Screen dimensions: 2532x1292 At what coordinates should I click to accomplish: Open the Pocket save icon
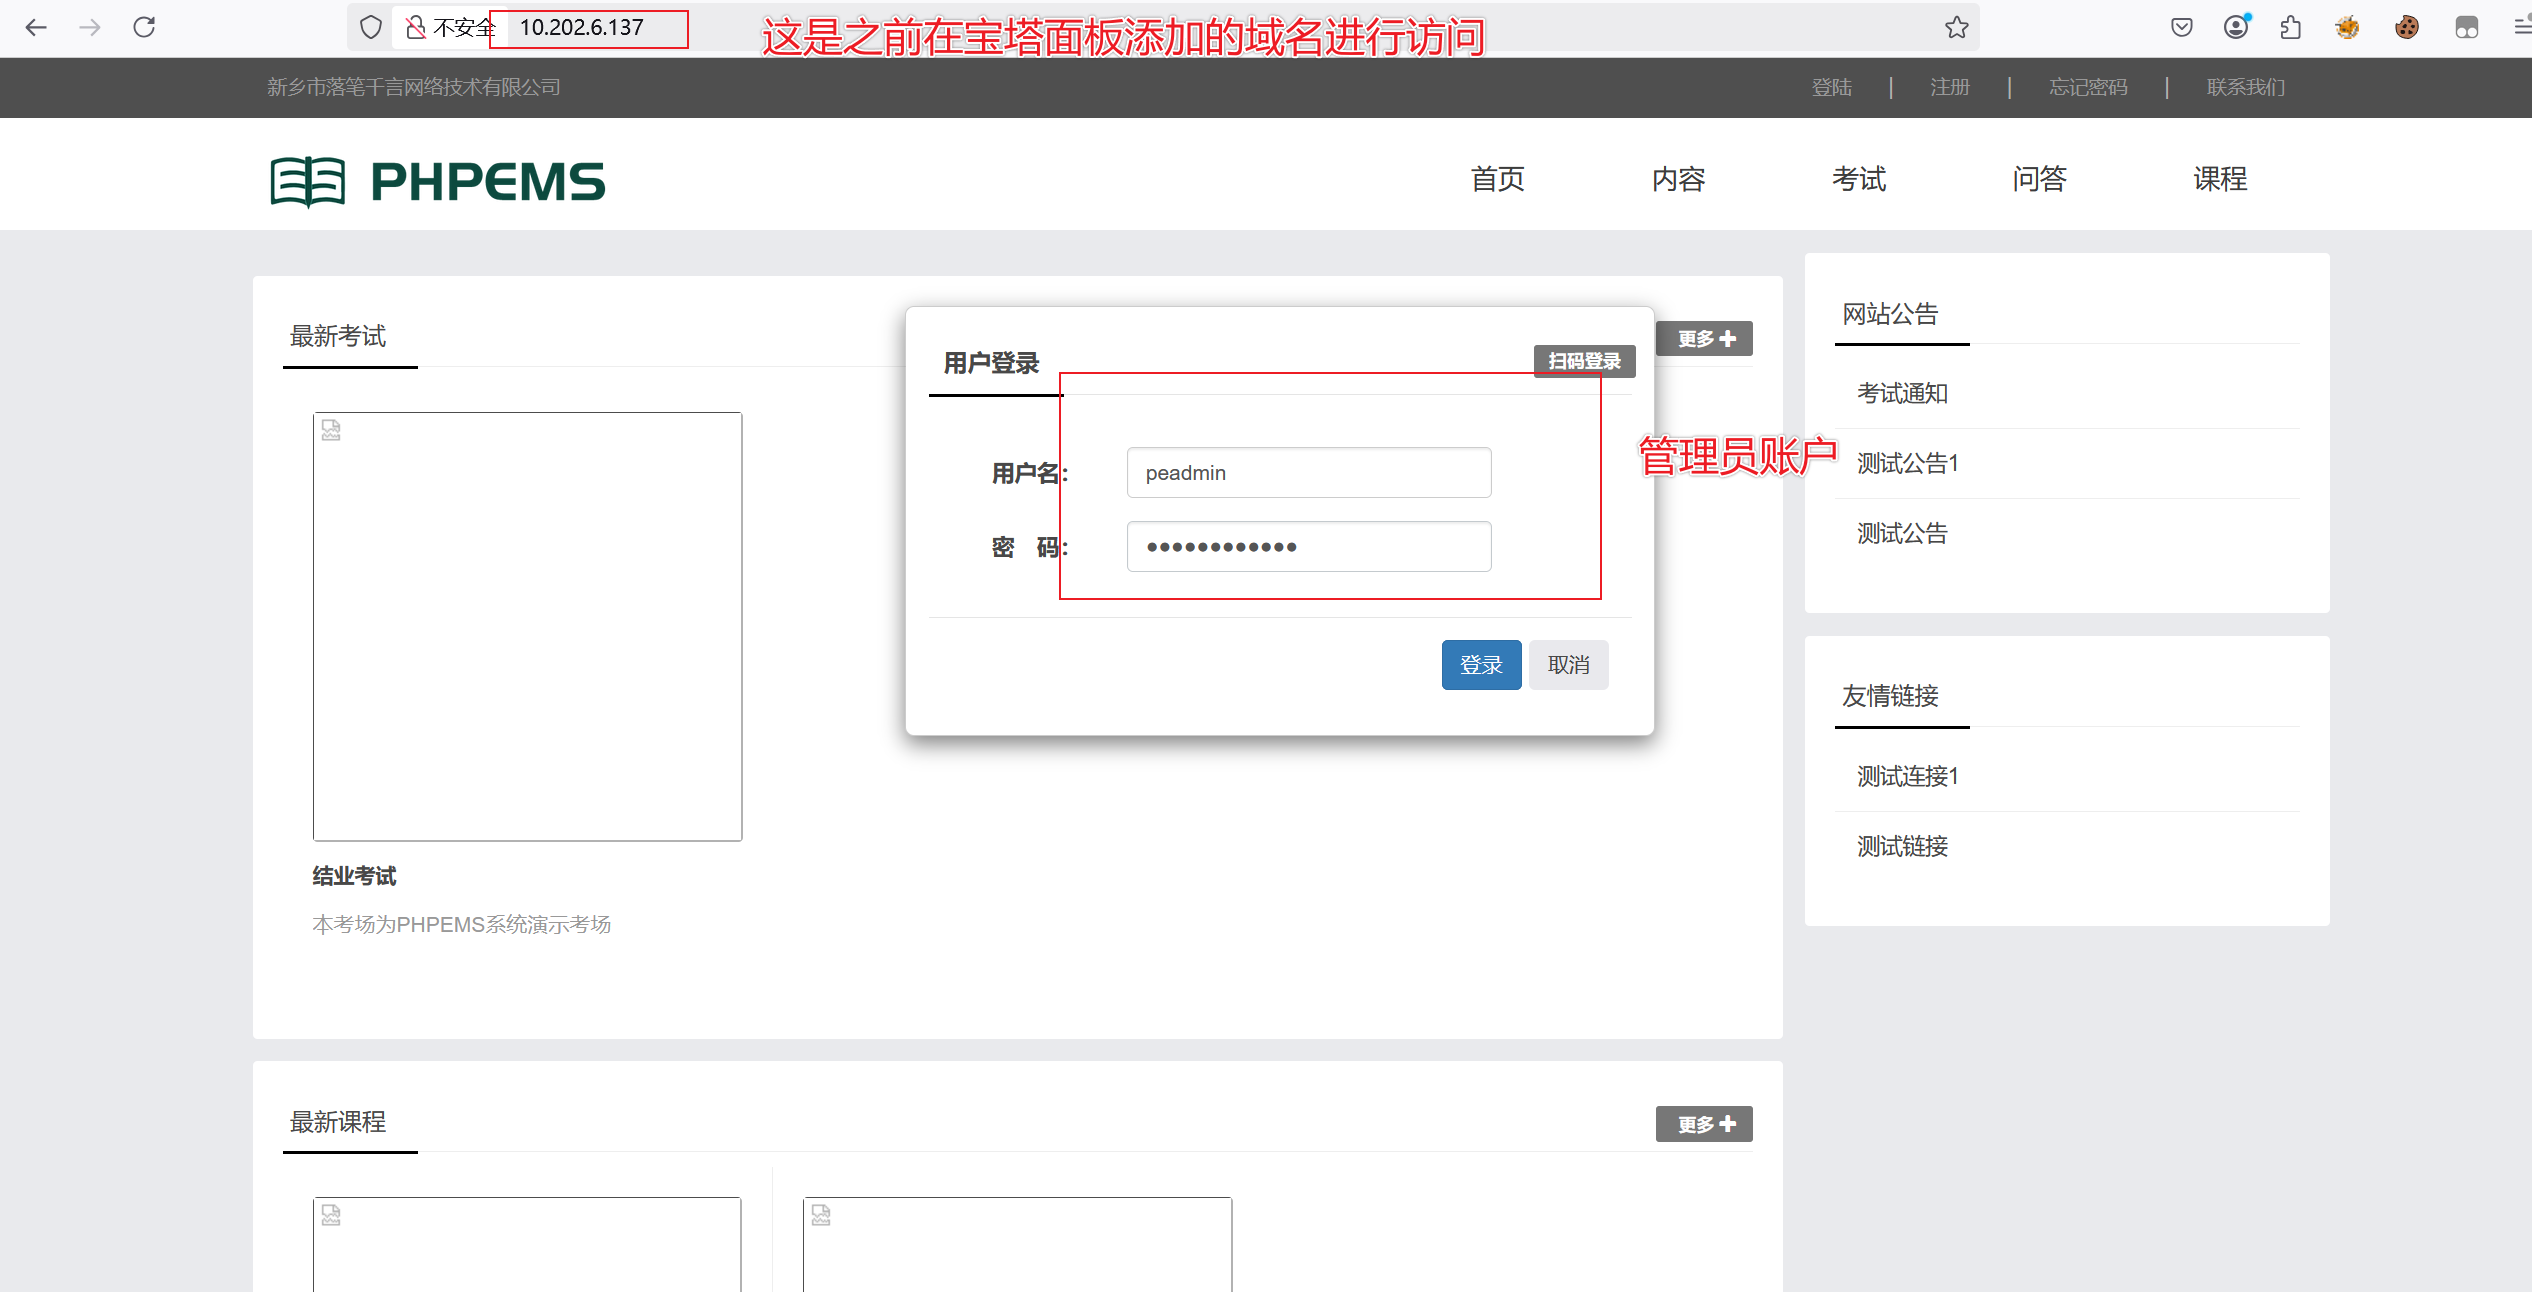coord(2182,27)
